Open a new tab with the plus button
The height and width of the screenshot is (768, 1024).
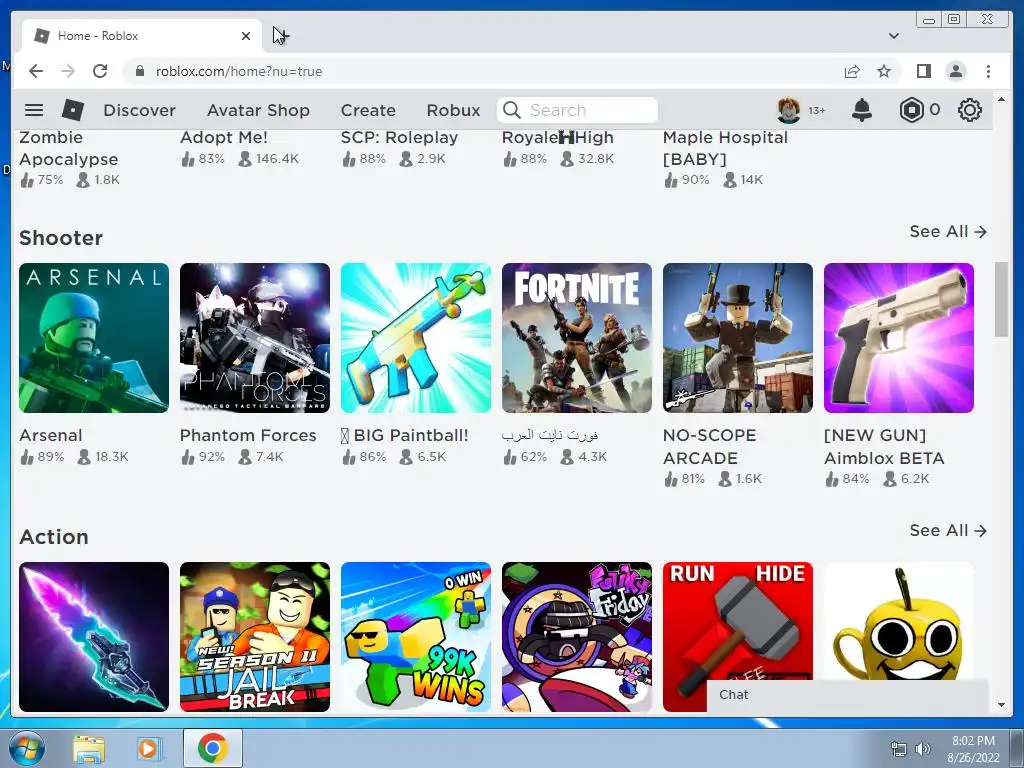point(281,36)
